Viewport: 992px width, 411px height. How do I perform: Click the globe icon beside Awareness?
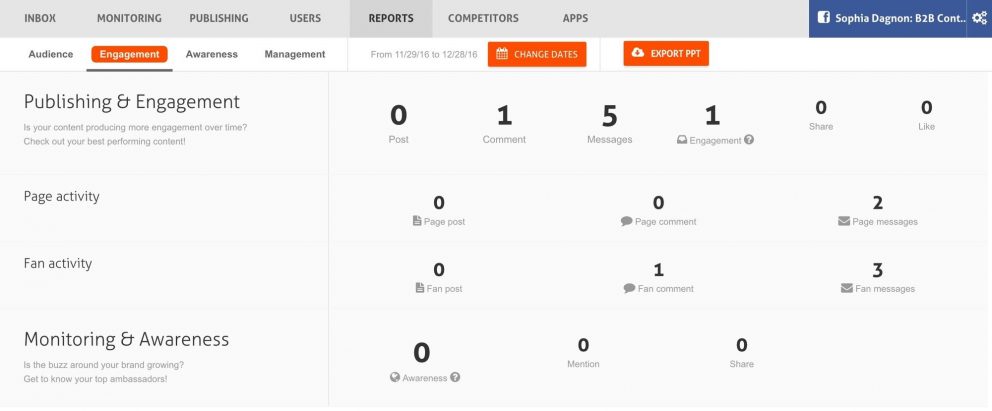coord(395,377)
